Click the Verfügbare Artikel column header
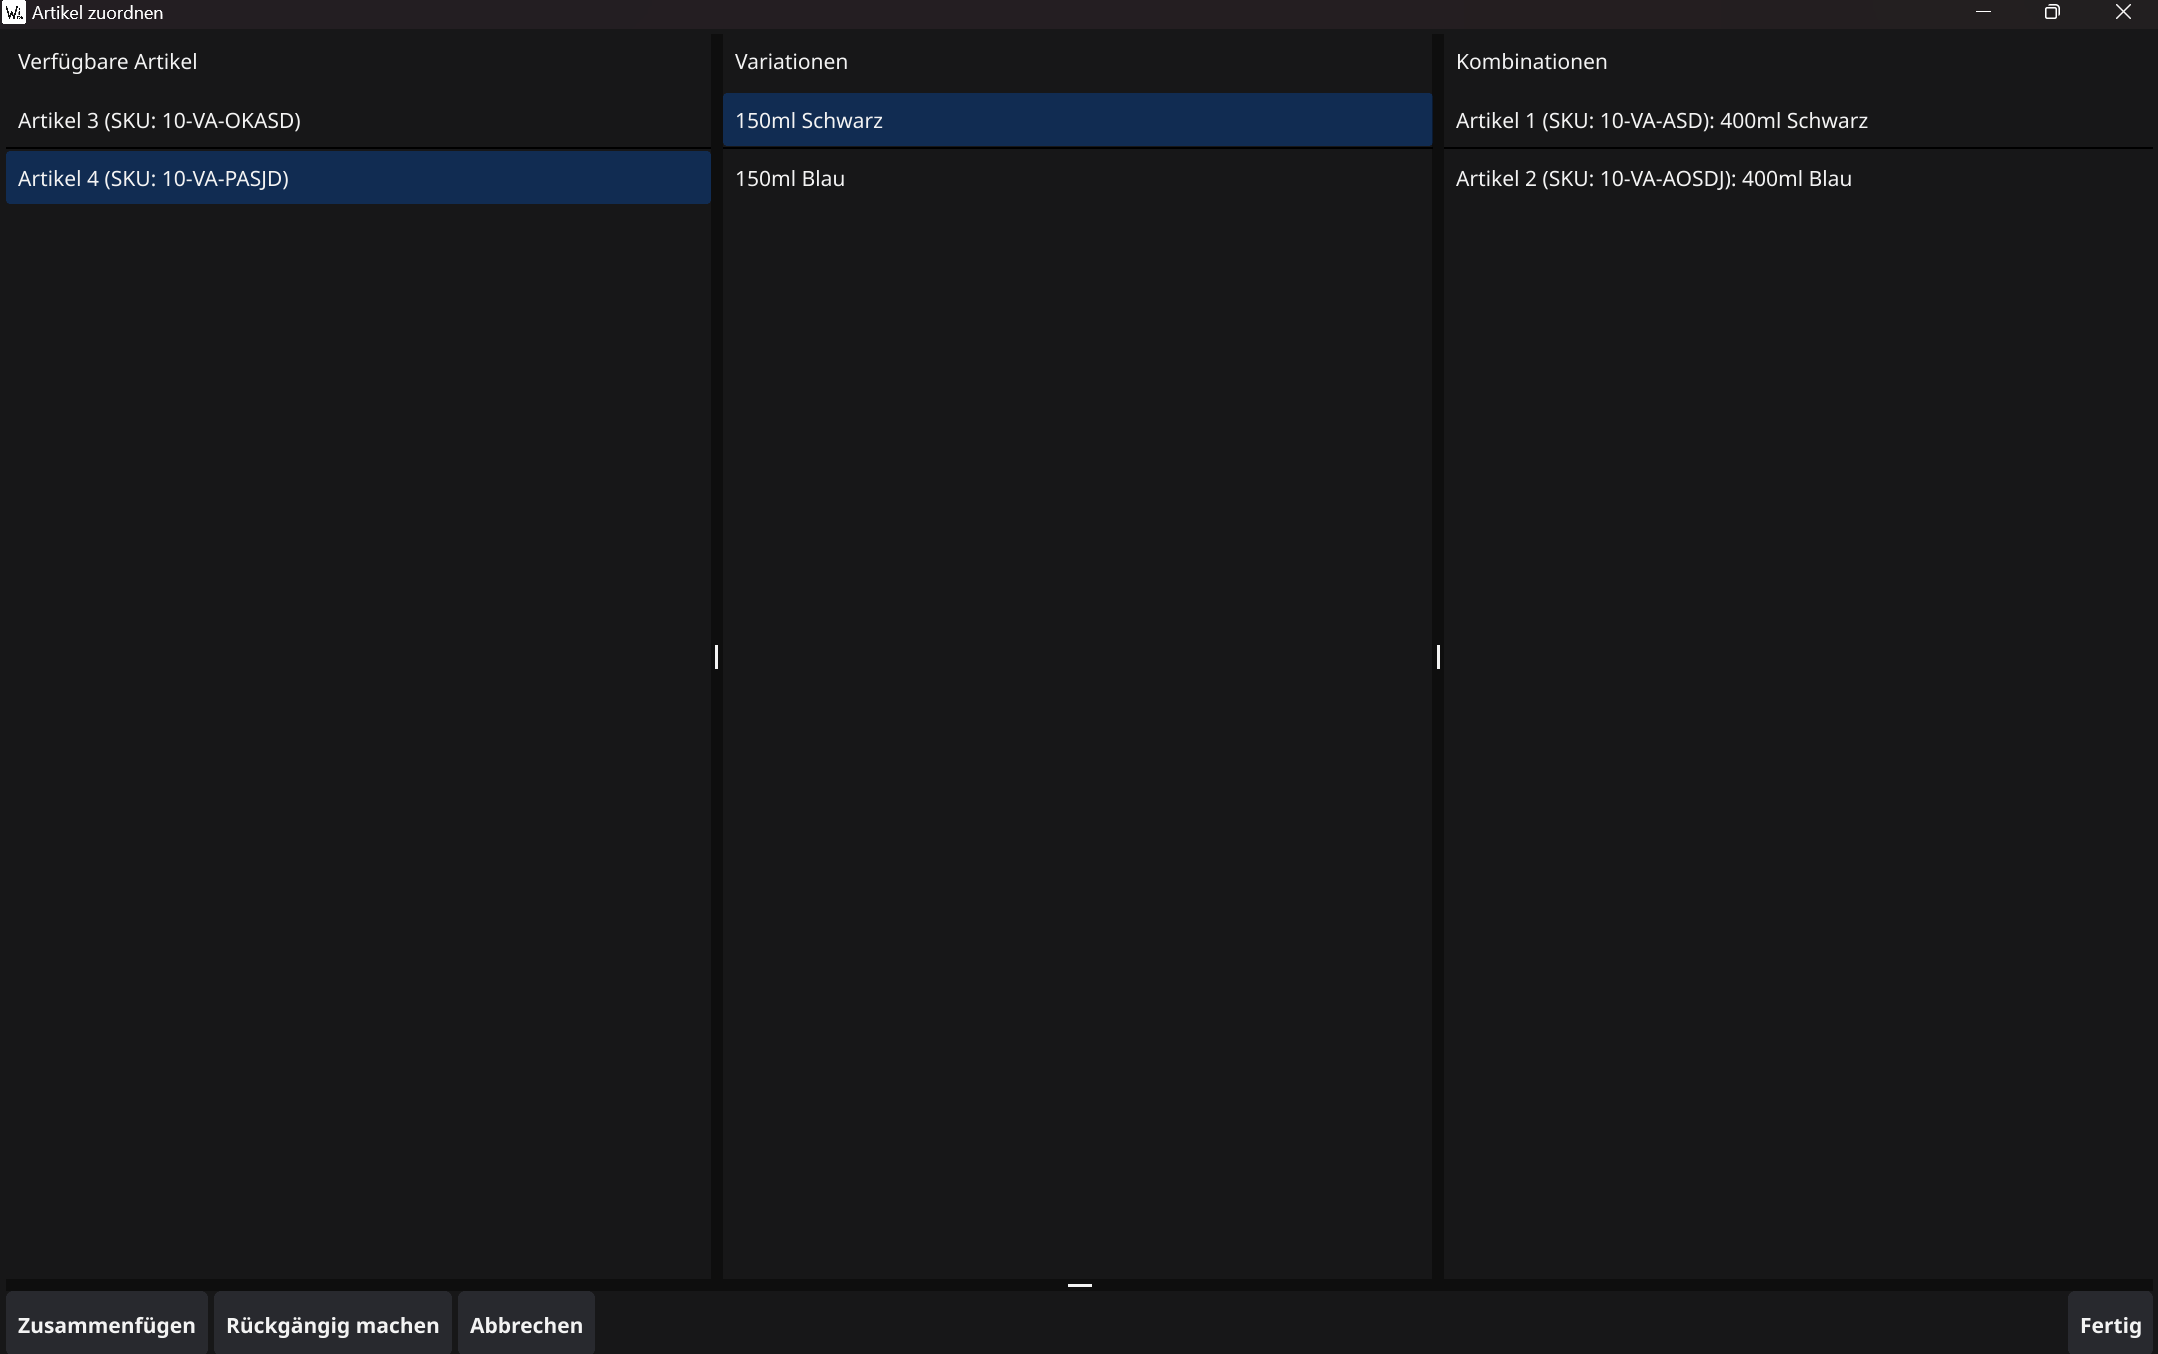2158x1354 pixels. tap(108, 61)
